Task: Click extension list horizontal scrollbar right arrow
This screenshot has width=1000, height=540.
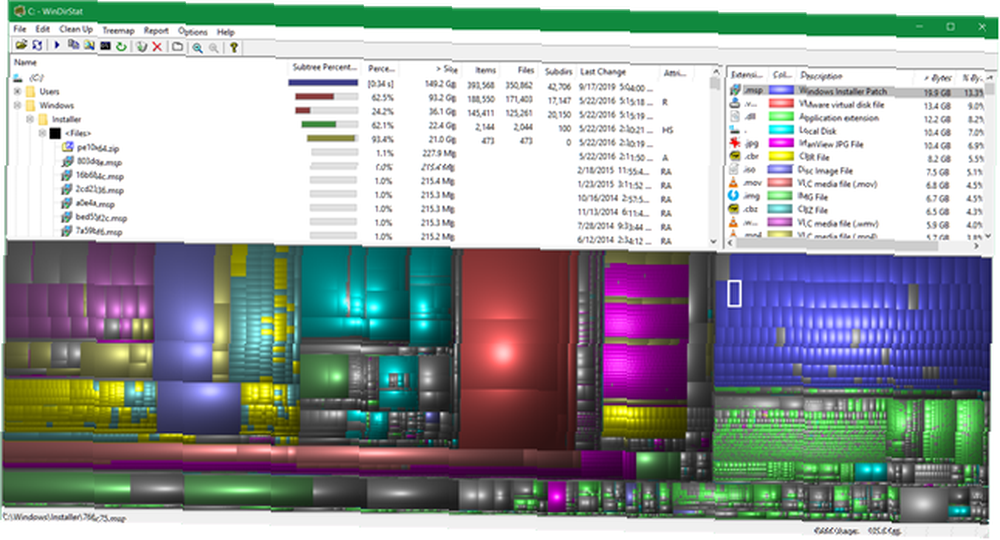Action: (x=976, y=247)
